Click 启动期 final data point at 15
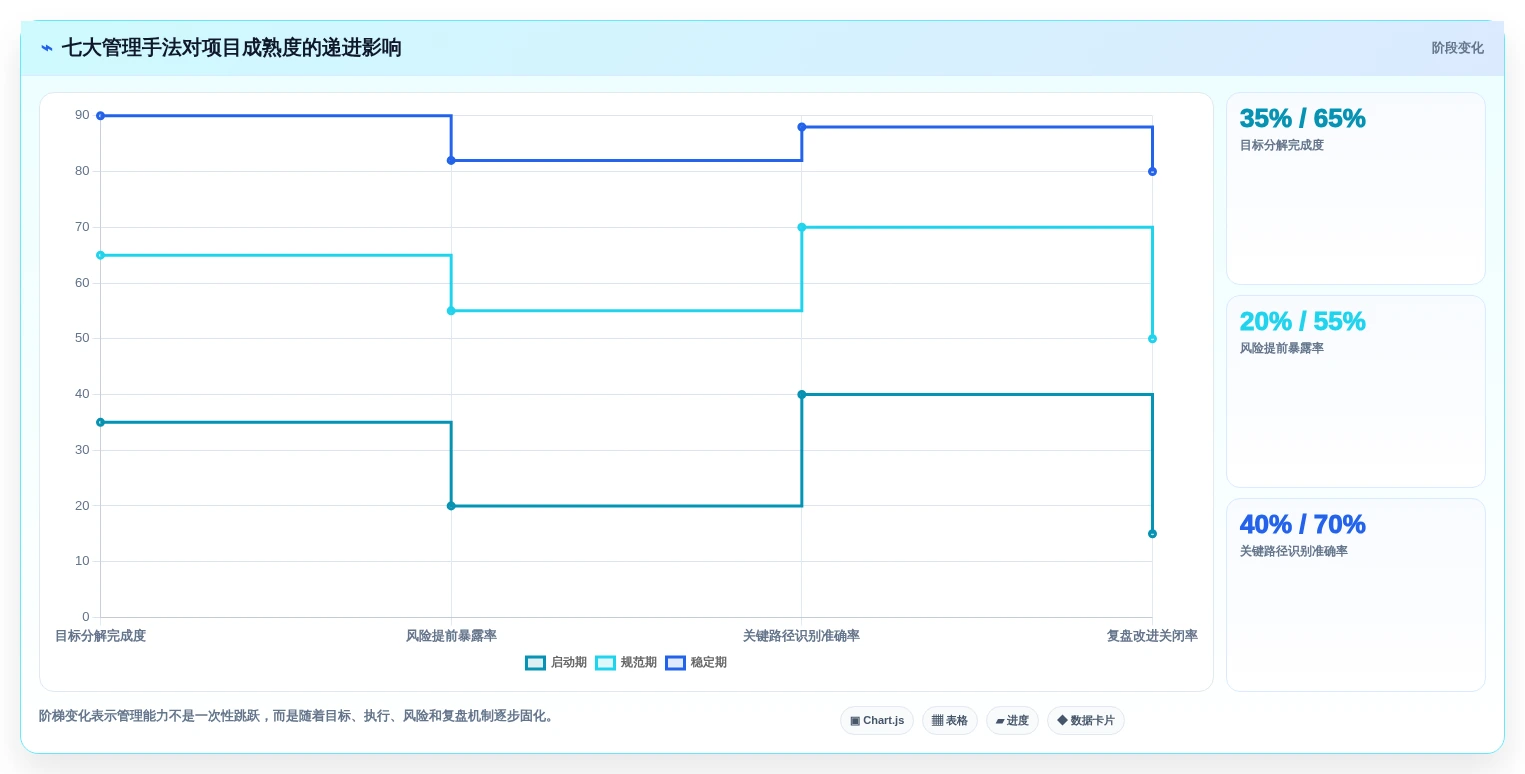This screenshot has height=774, width=1525. point(1152,534)
